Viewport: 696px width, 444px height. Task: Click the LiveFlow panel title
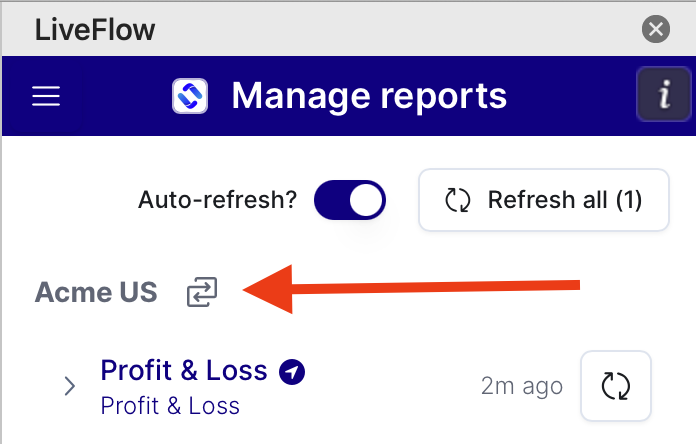[95, 30]
